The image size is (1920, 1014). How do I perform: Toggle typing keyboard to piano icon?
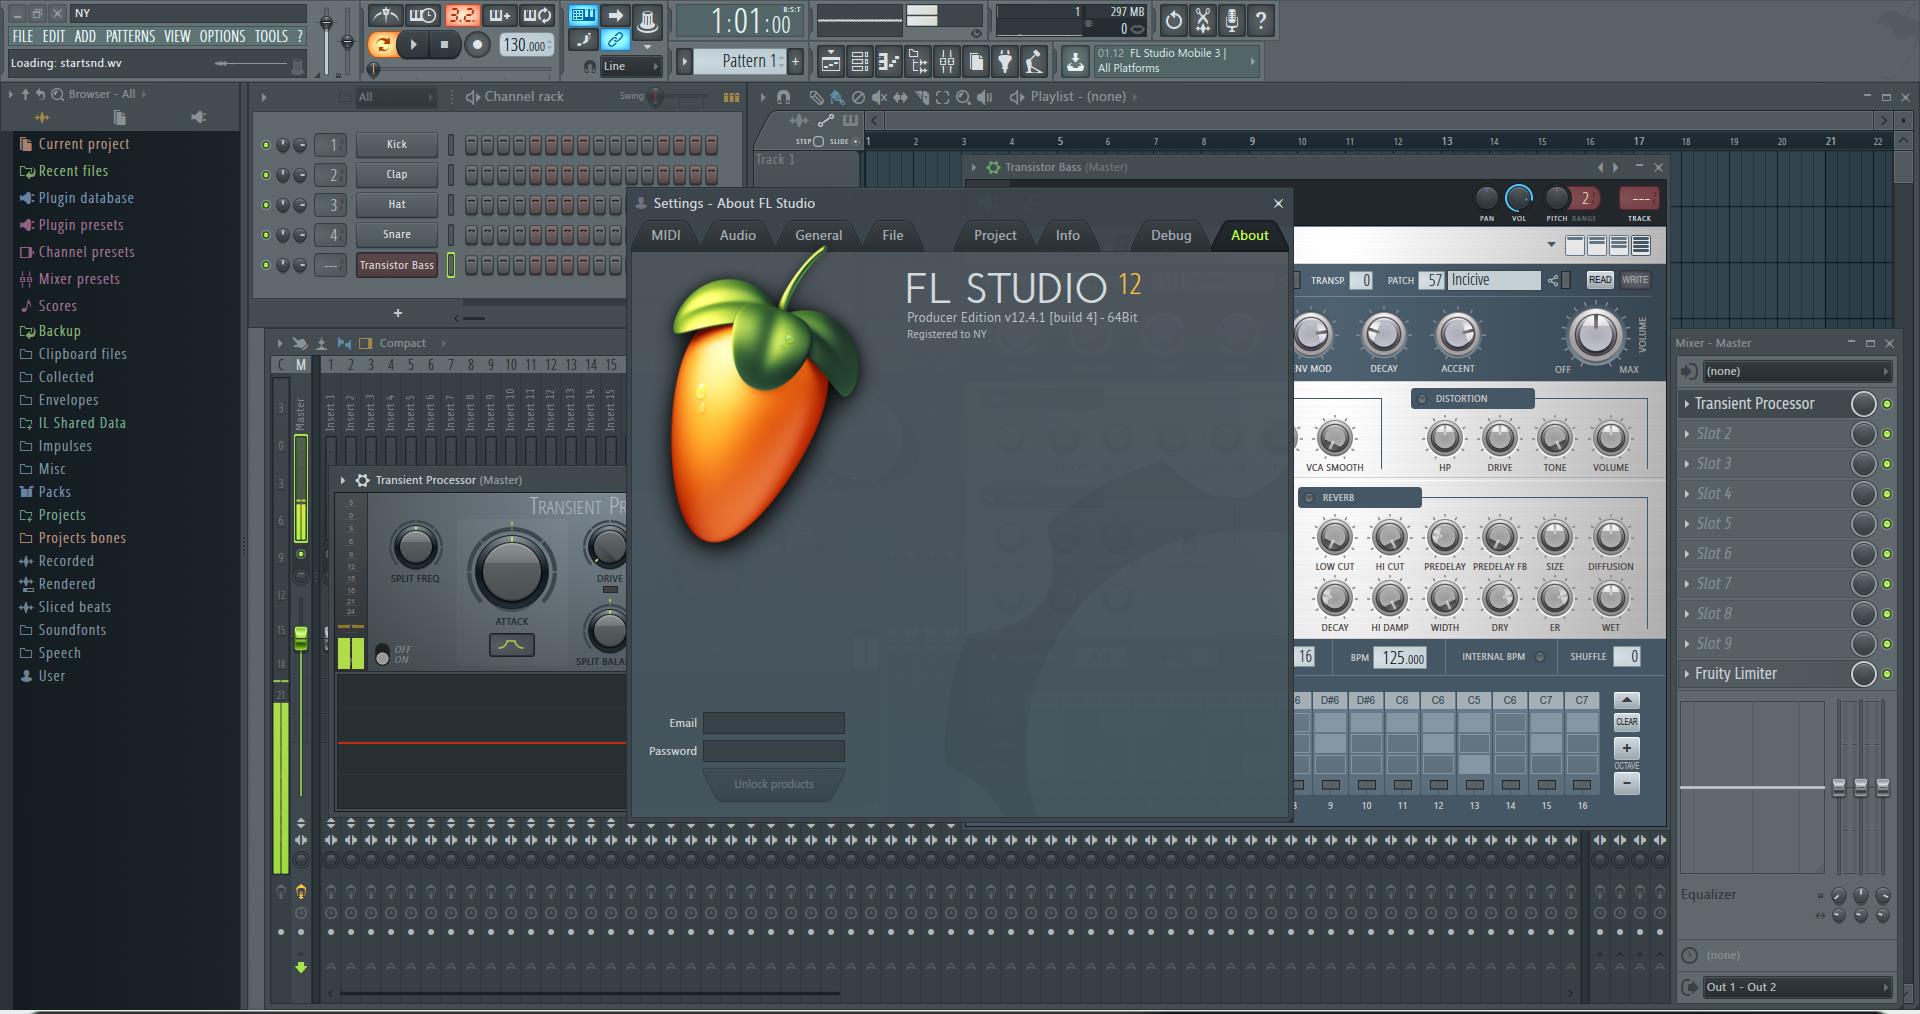tap(582, 15)
